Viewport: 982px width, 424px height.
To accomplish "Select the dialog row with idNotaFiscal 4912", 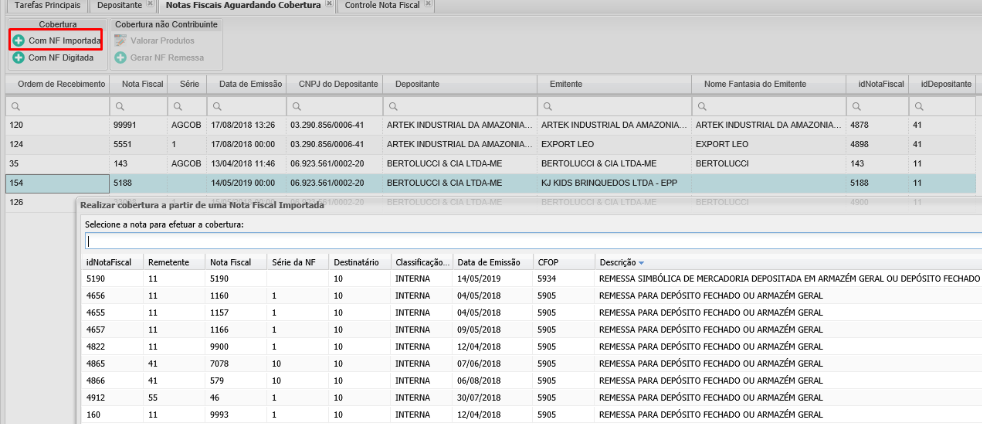I will point(532,398).
